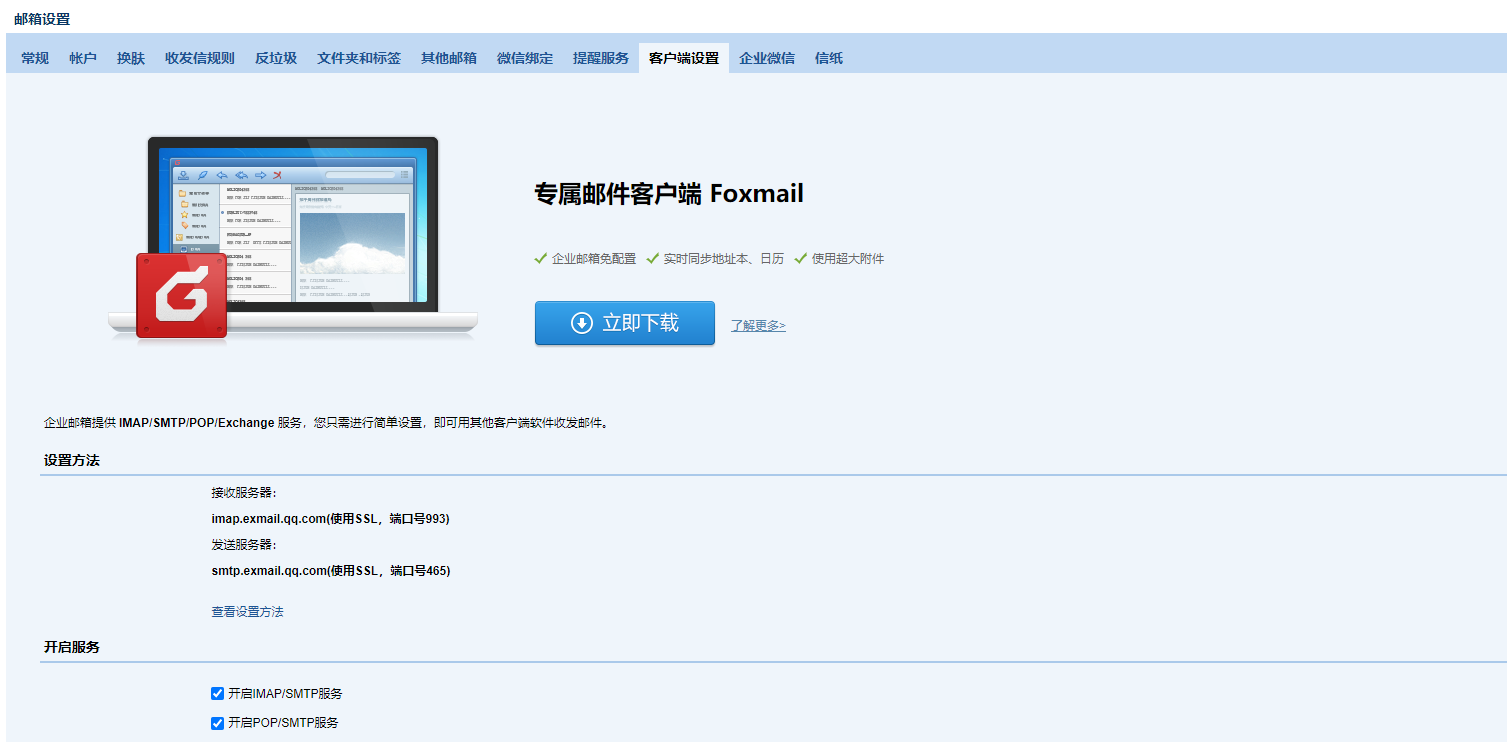1507x742 pixels.
Task: Click the imap.exmail.qq.com server text
Action: point(330,519)
